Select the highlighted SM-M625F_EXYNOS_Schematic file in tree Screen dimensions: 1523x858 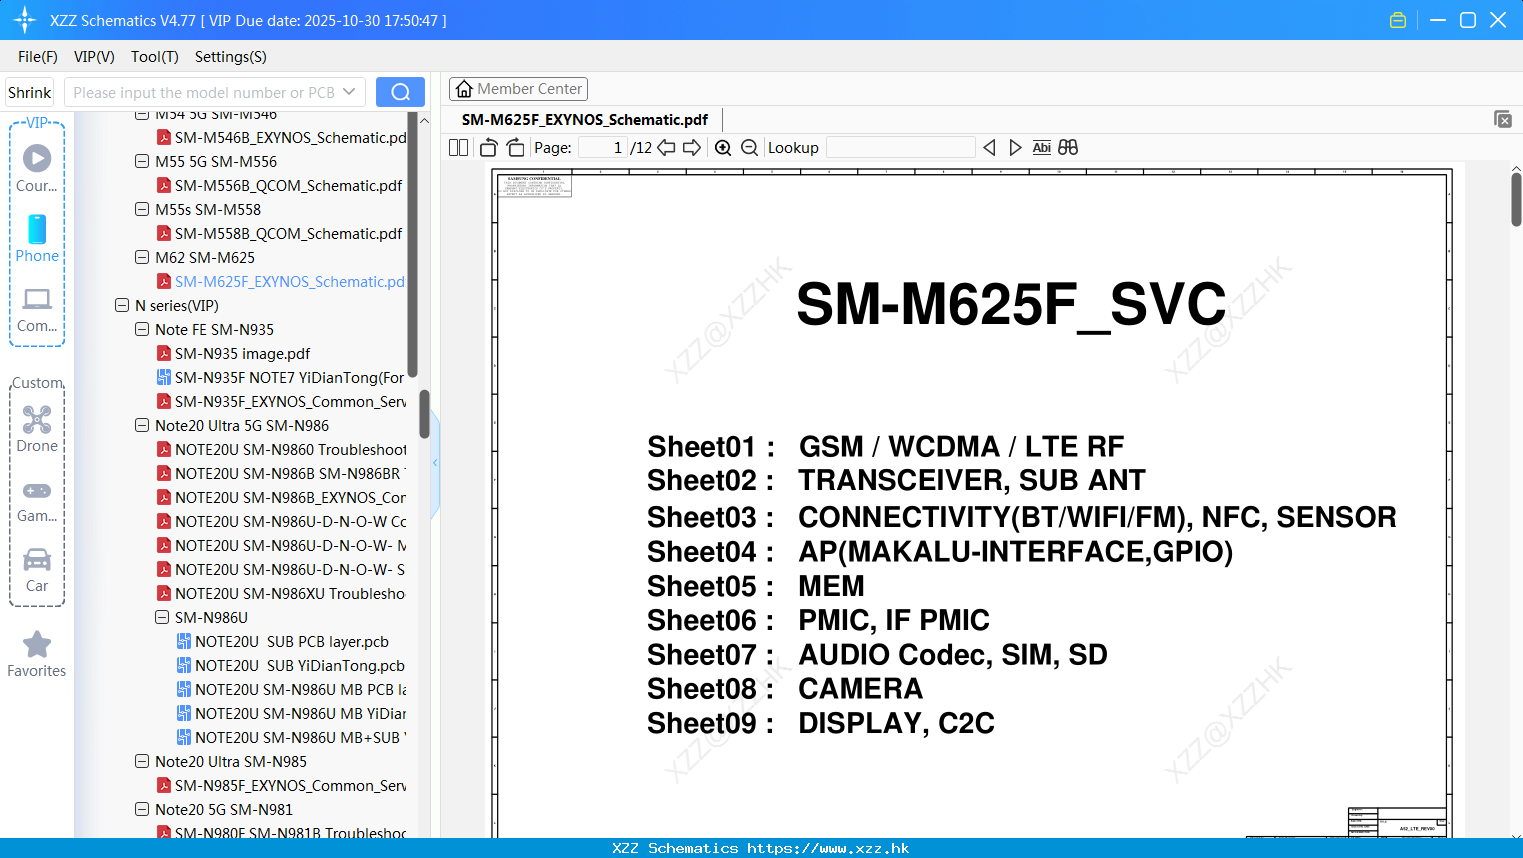pyautogui.click(x=281, y=281)
